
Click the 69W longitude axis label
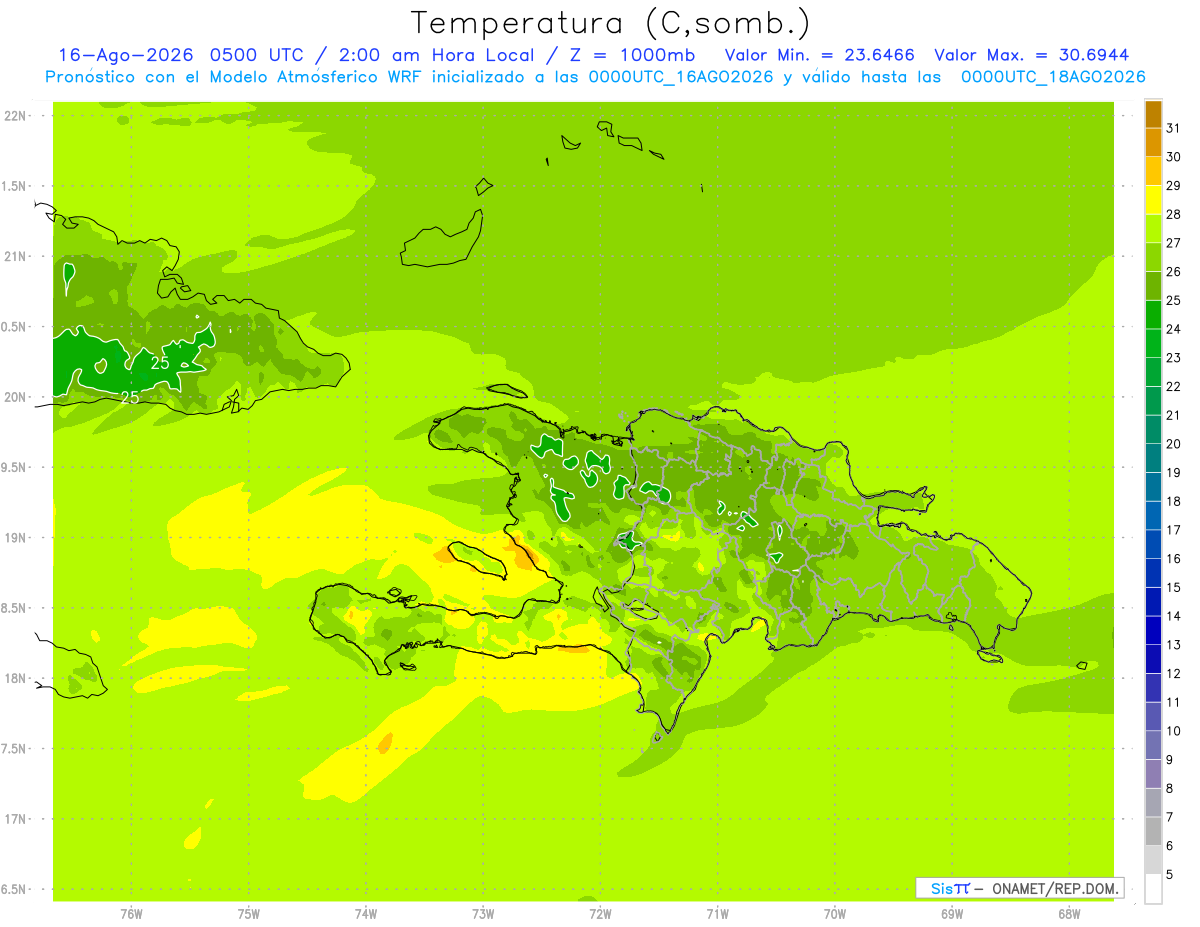click(x=951, y=913)
